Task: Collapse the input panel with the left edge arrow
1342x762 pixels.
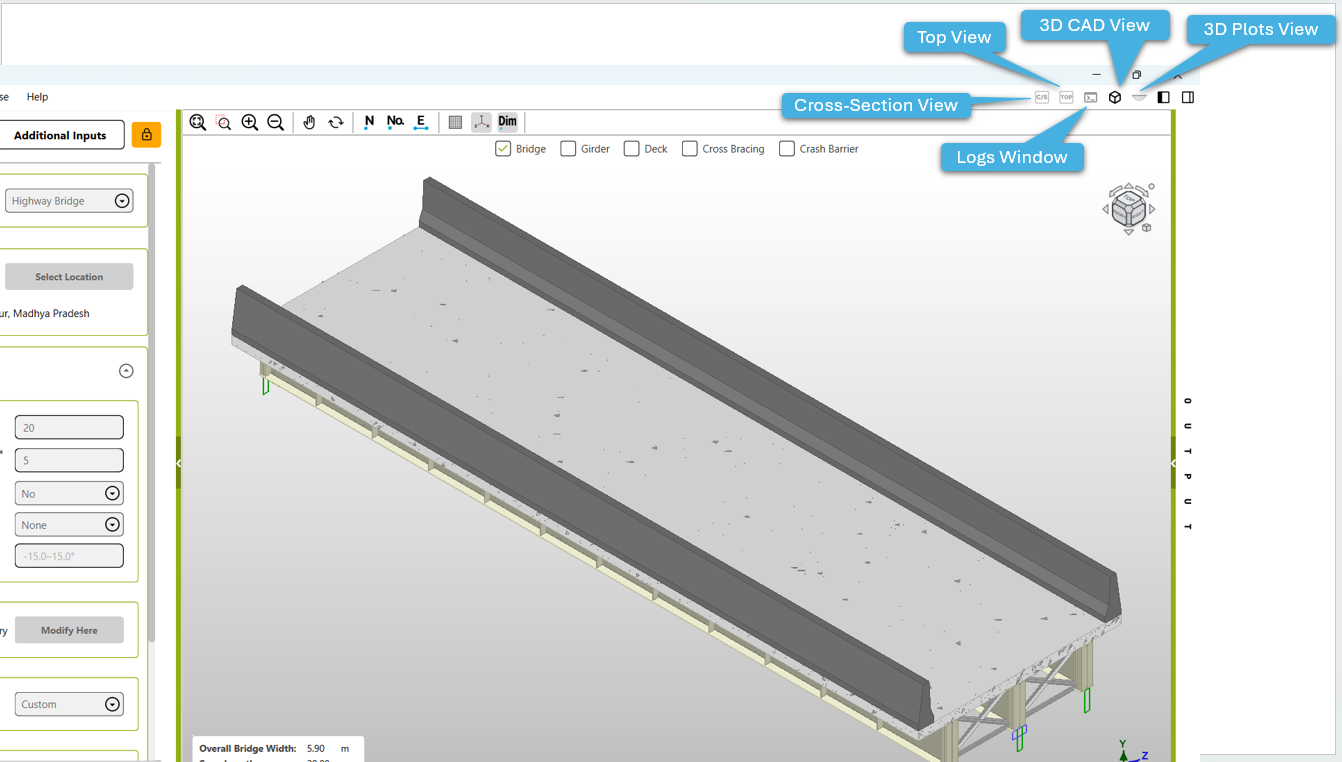Action: coord(178,463)
